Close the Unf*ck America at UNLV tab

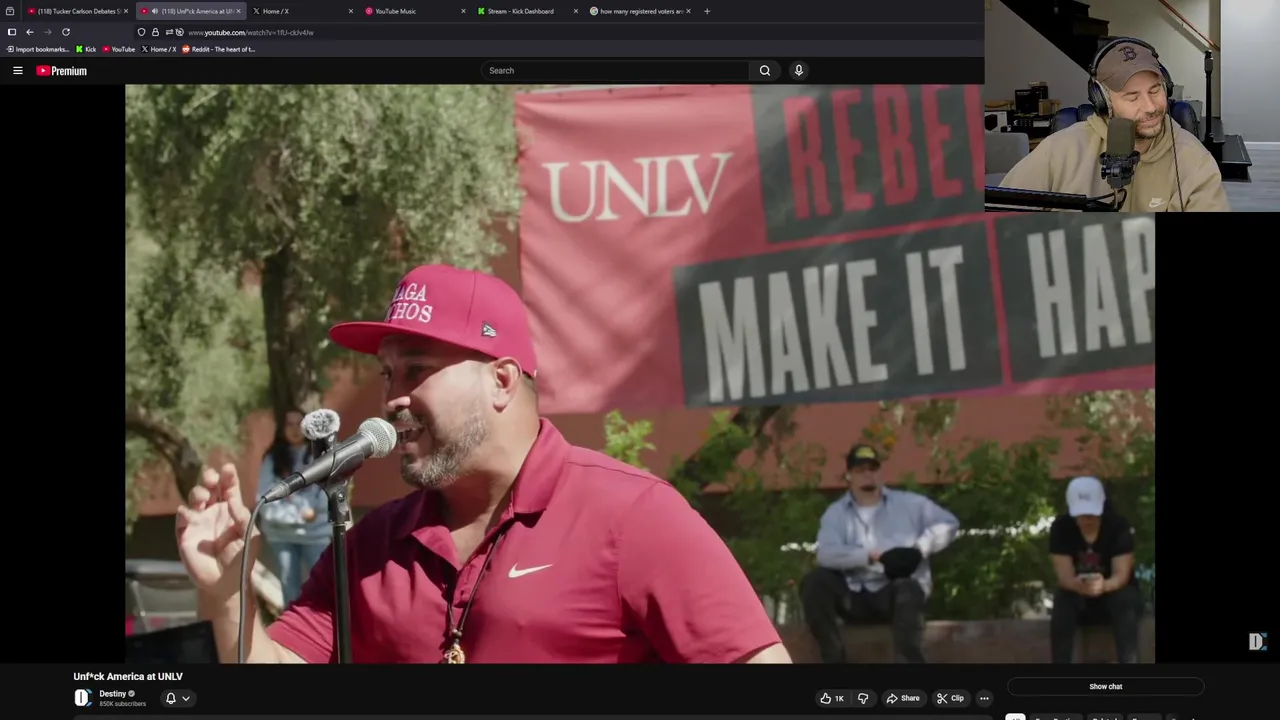(x=238, y=11)
